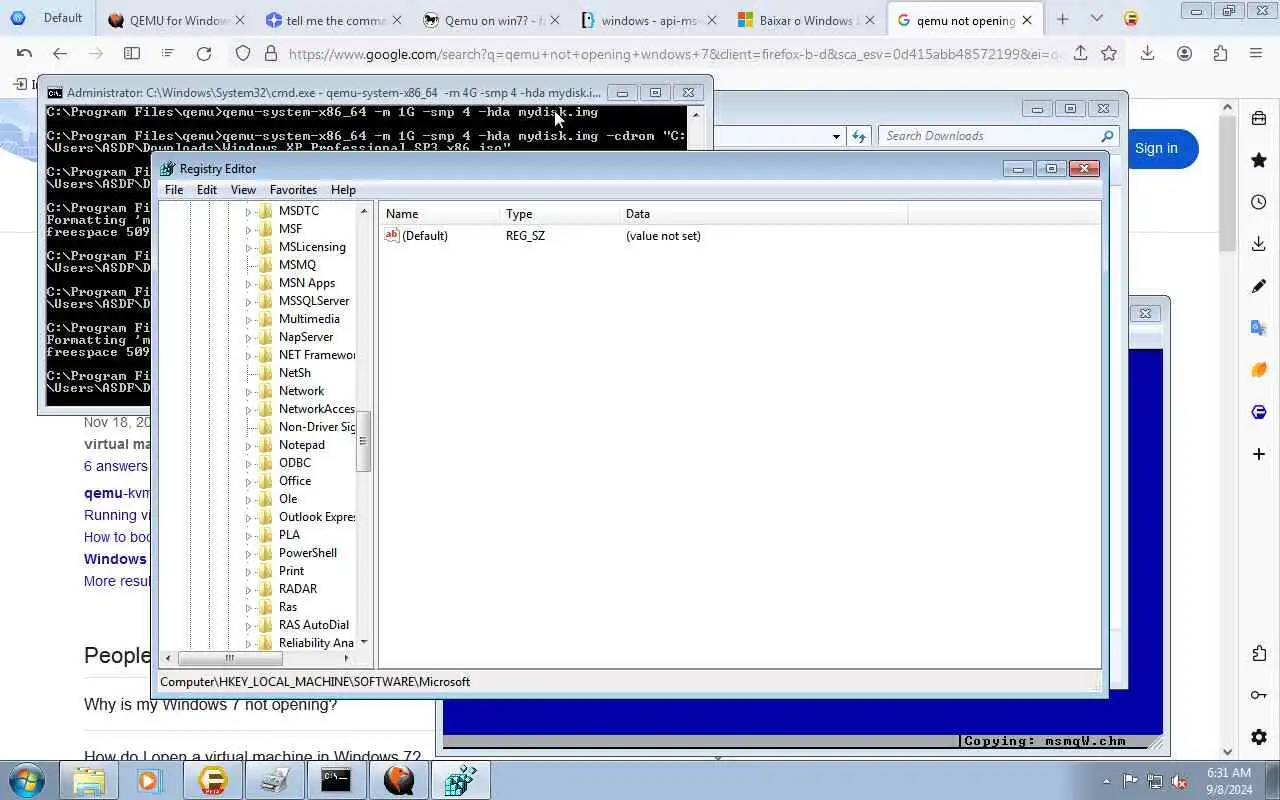The height and width of the screenshot is (800, 1280).
Task: Open the Windows Start menu
Action: [27, 780]
